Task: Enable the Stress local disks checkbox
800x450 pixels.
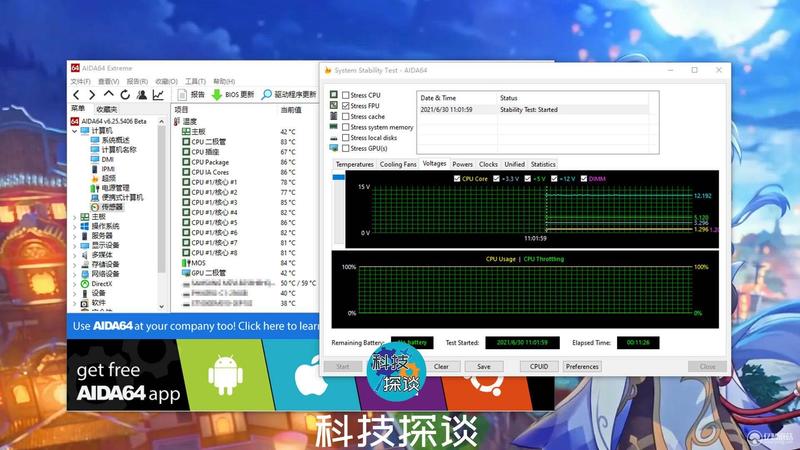Action: click(x=346, y=138)
